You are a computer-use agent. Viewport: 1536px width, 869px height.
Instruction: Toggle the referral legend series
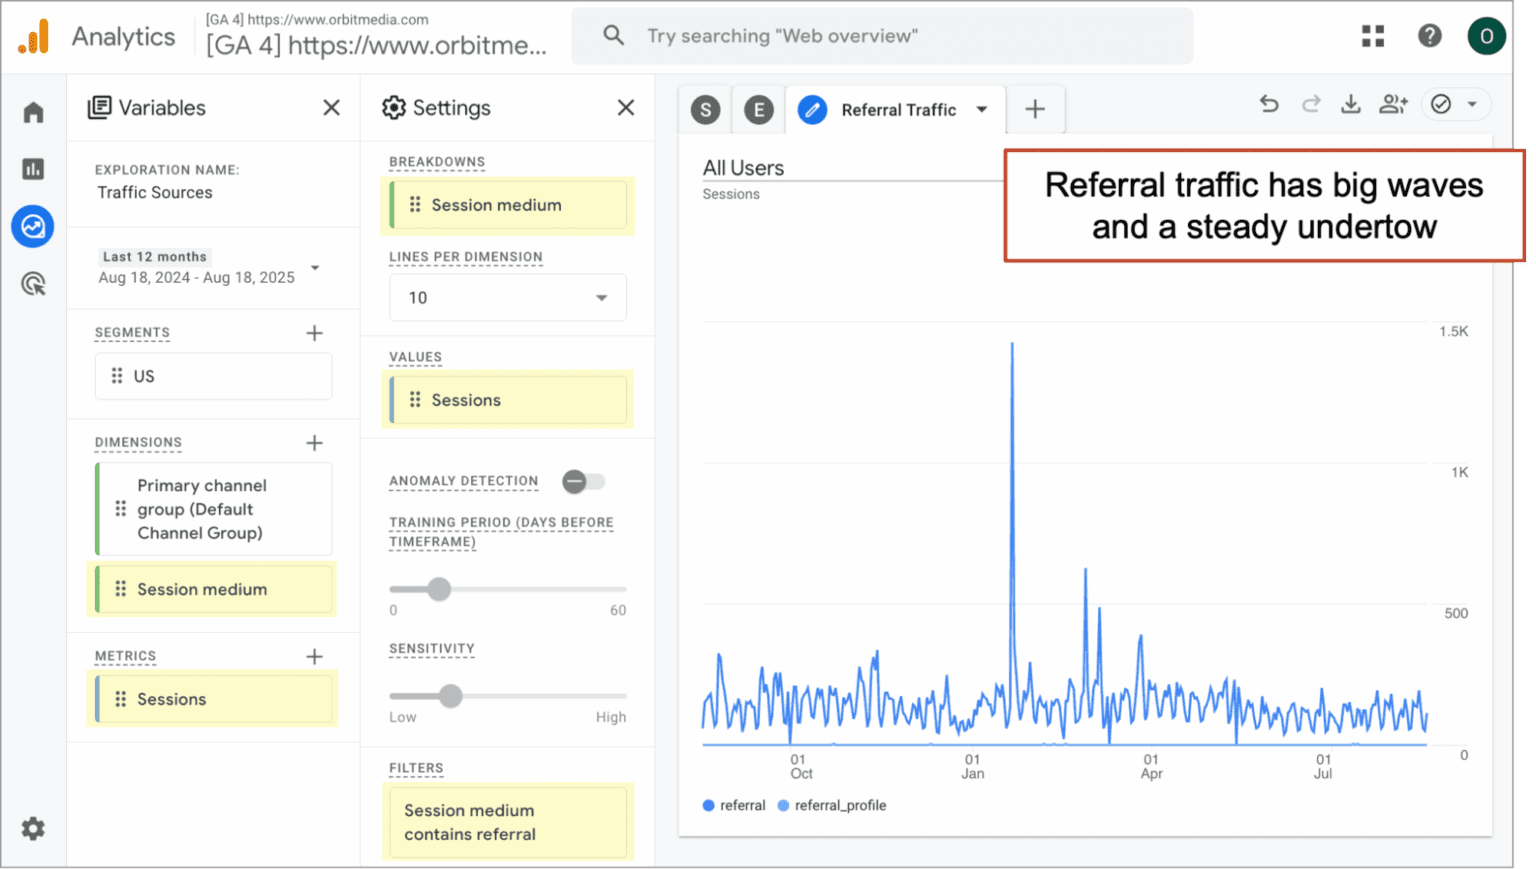coord(734,805)
